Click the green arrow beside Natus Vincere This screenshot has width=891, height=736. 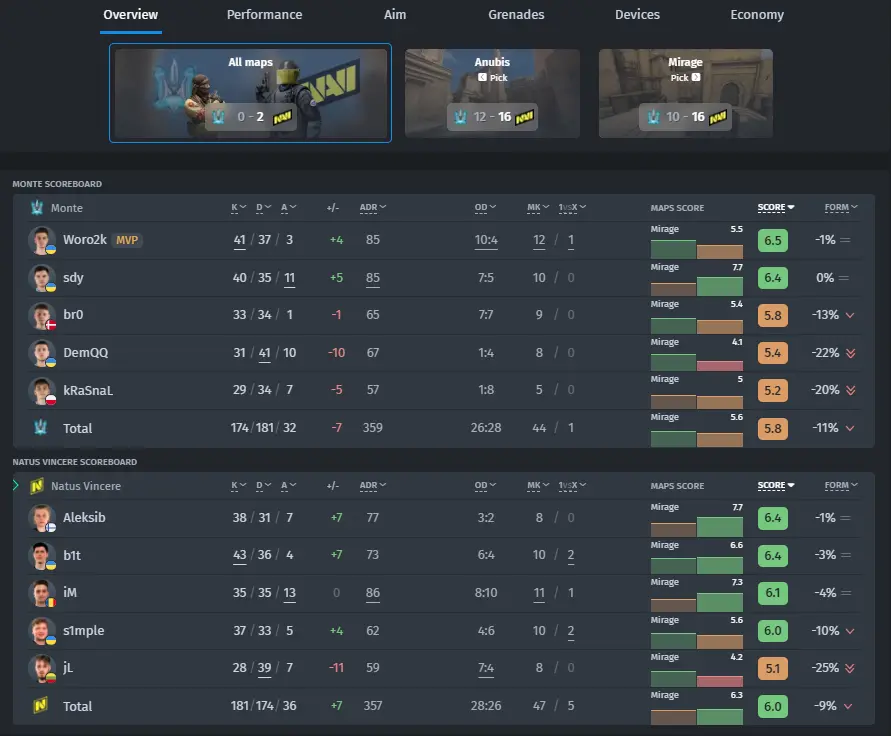pos(16,485)
